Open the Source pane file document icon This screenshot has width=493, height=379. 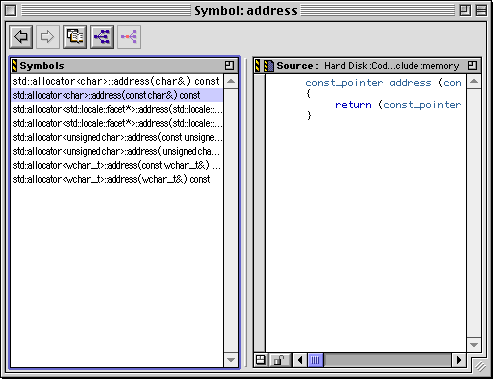[x=269, y=66]
